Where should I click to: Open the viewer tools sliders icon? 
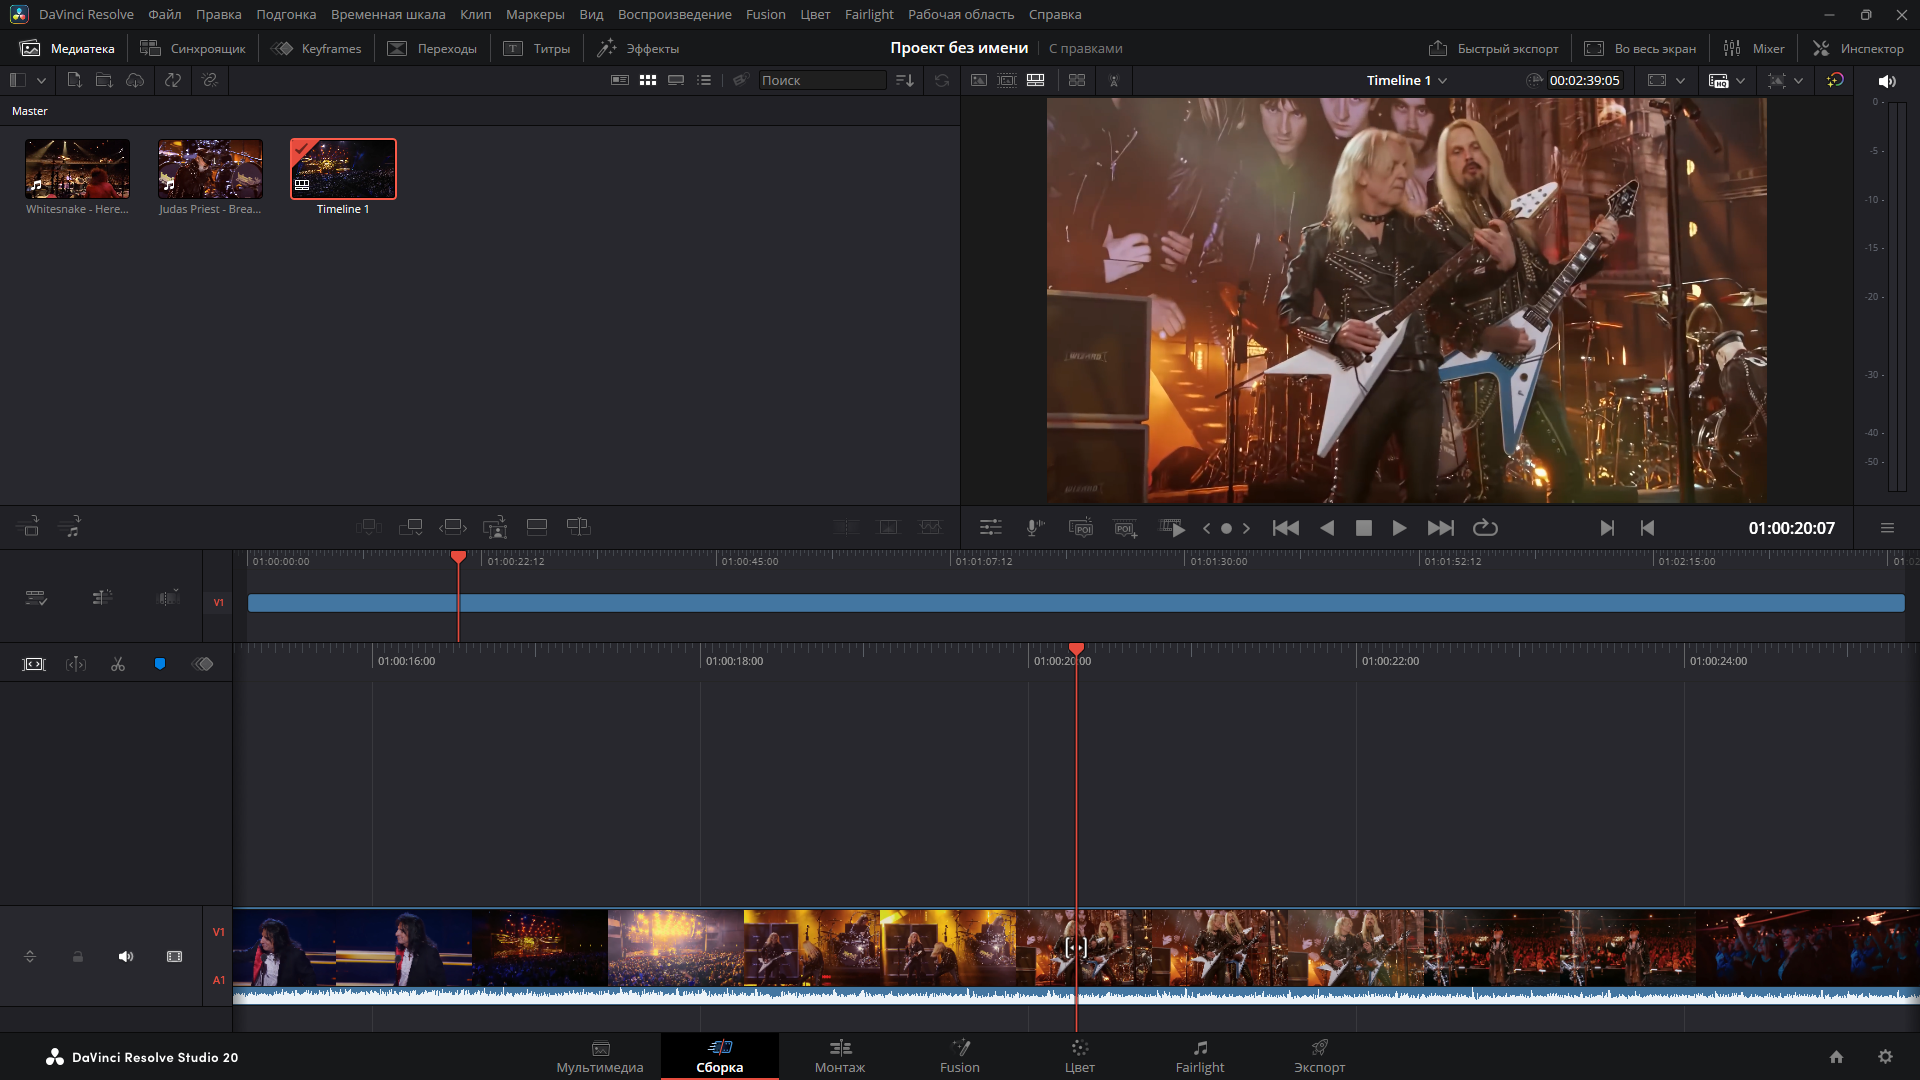(x=990, y=528)
